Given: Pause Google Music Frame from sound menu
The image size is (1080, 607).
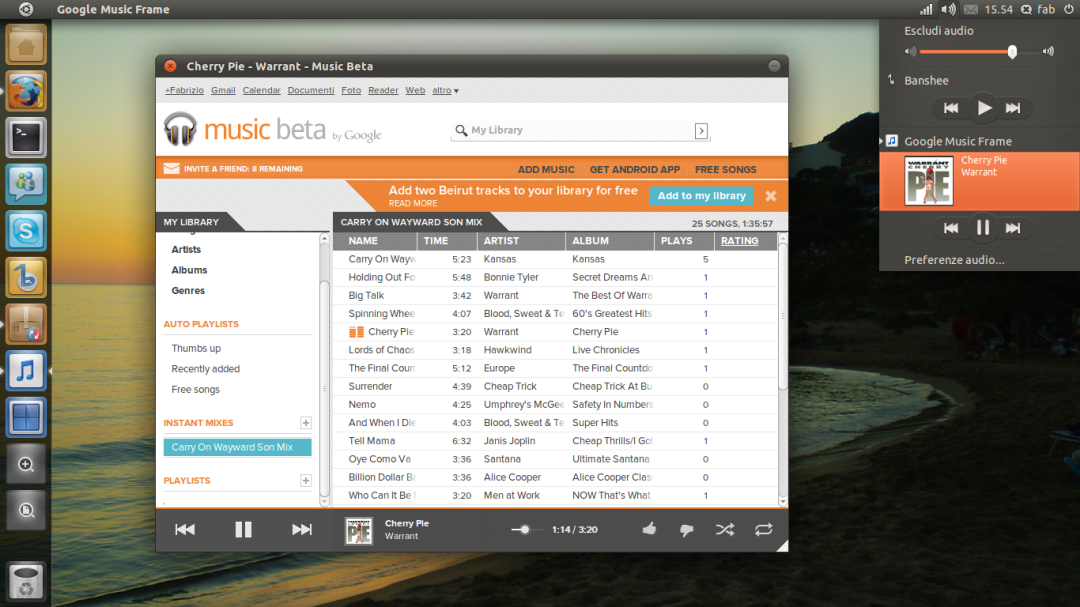Looking at the screenshot, I should coord(983,227).
